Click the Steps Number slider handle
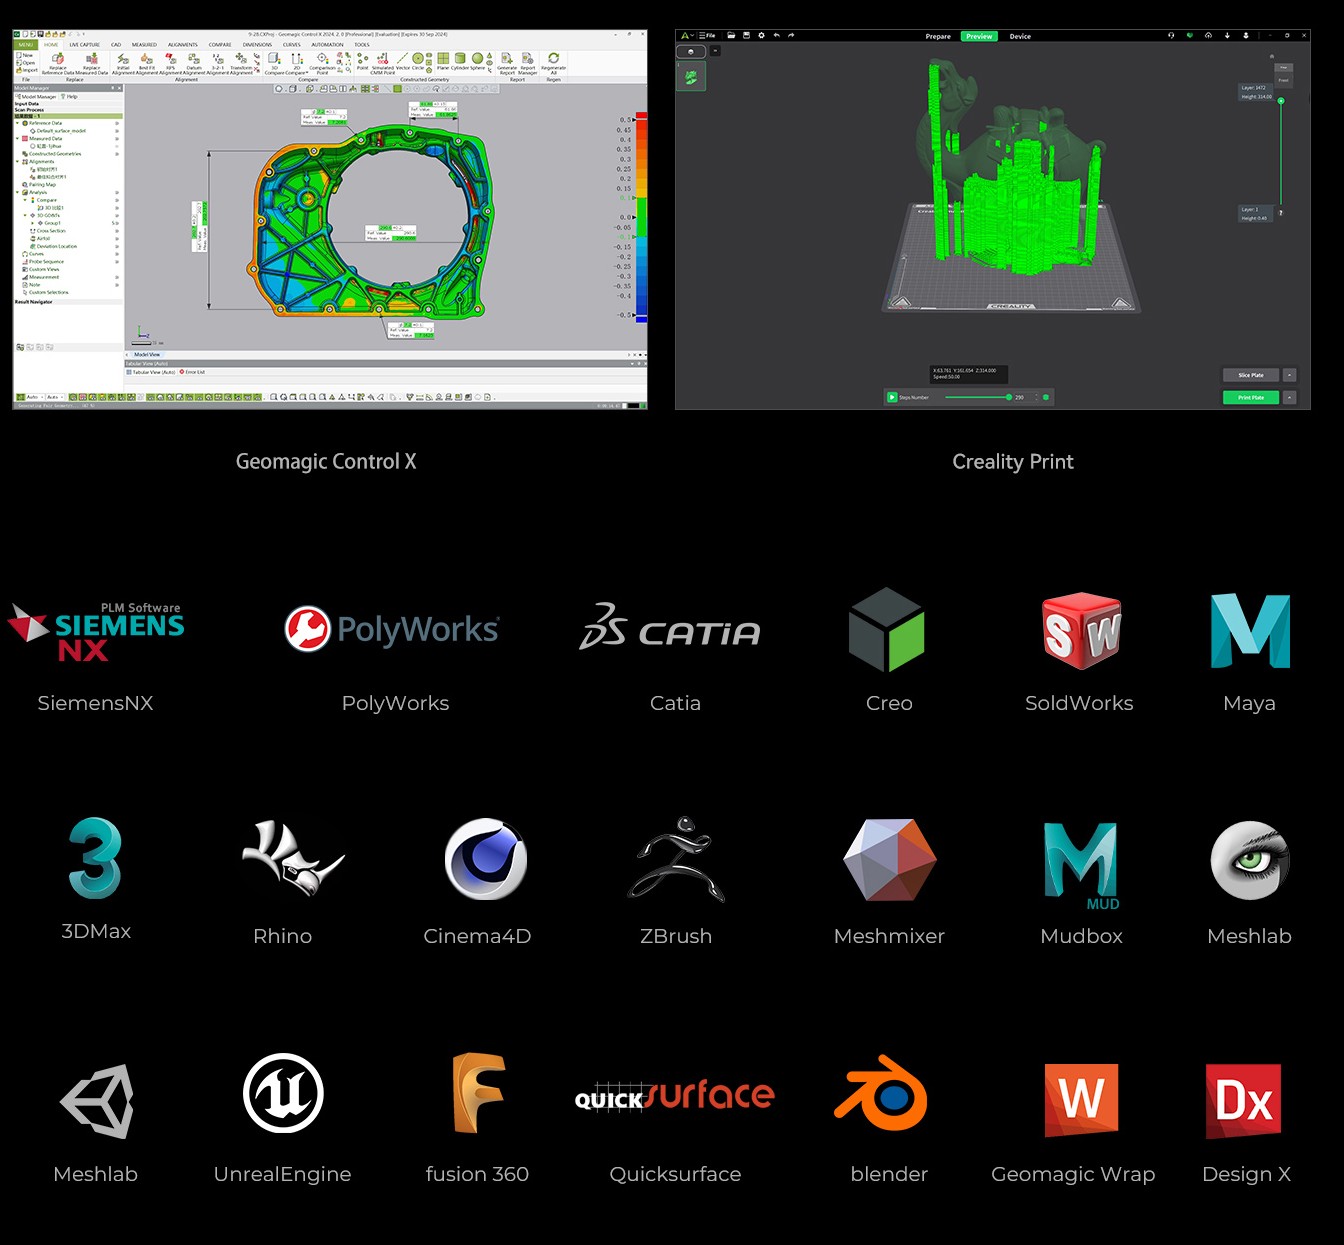Screen dimensions: 1344x1245 pyautogui.click(x=1008, y=397)
